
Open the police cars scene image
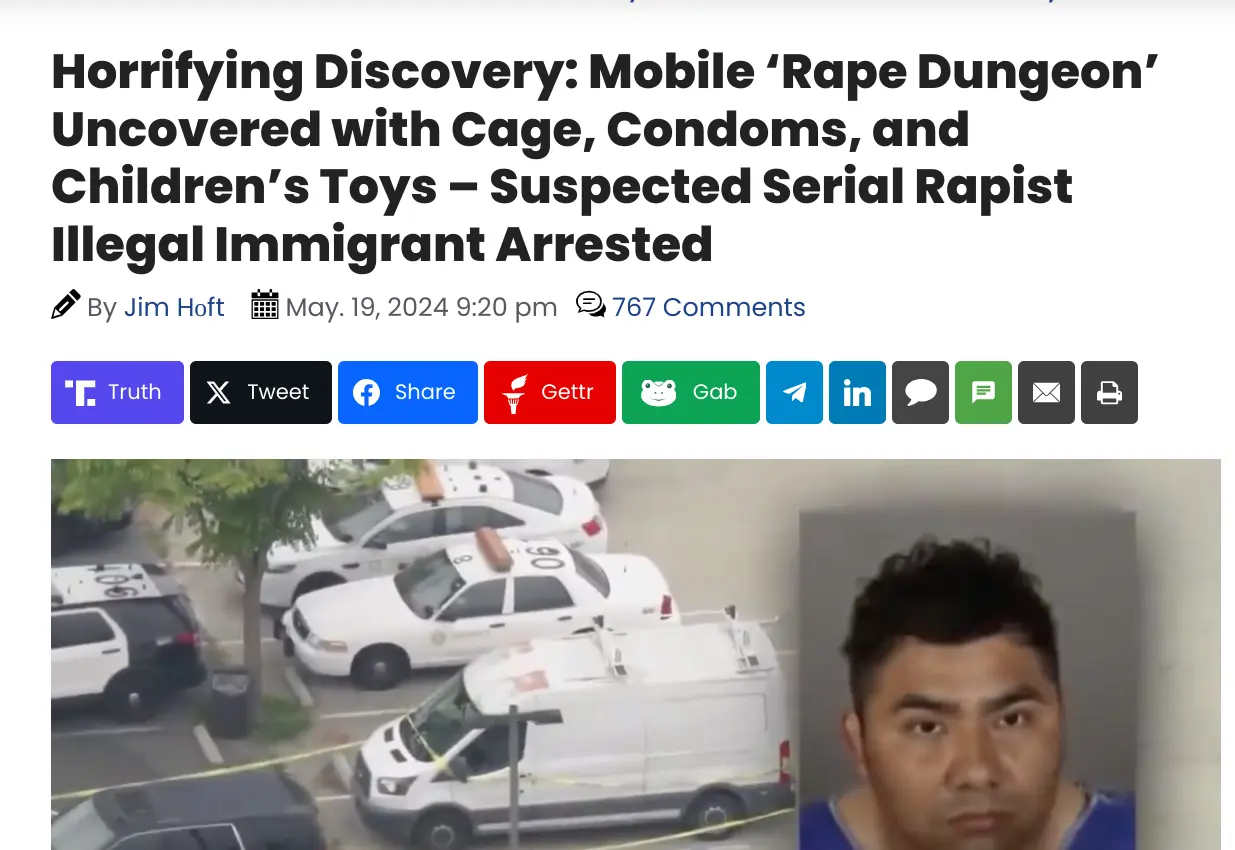point(423,654)
